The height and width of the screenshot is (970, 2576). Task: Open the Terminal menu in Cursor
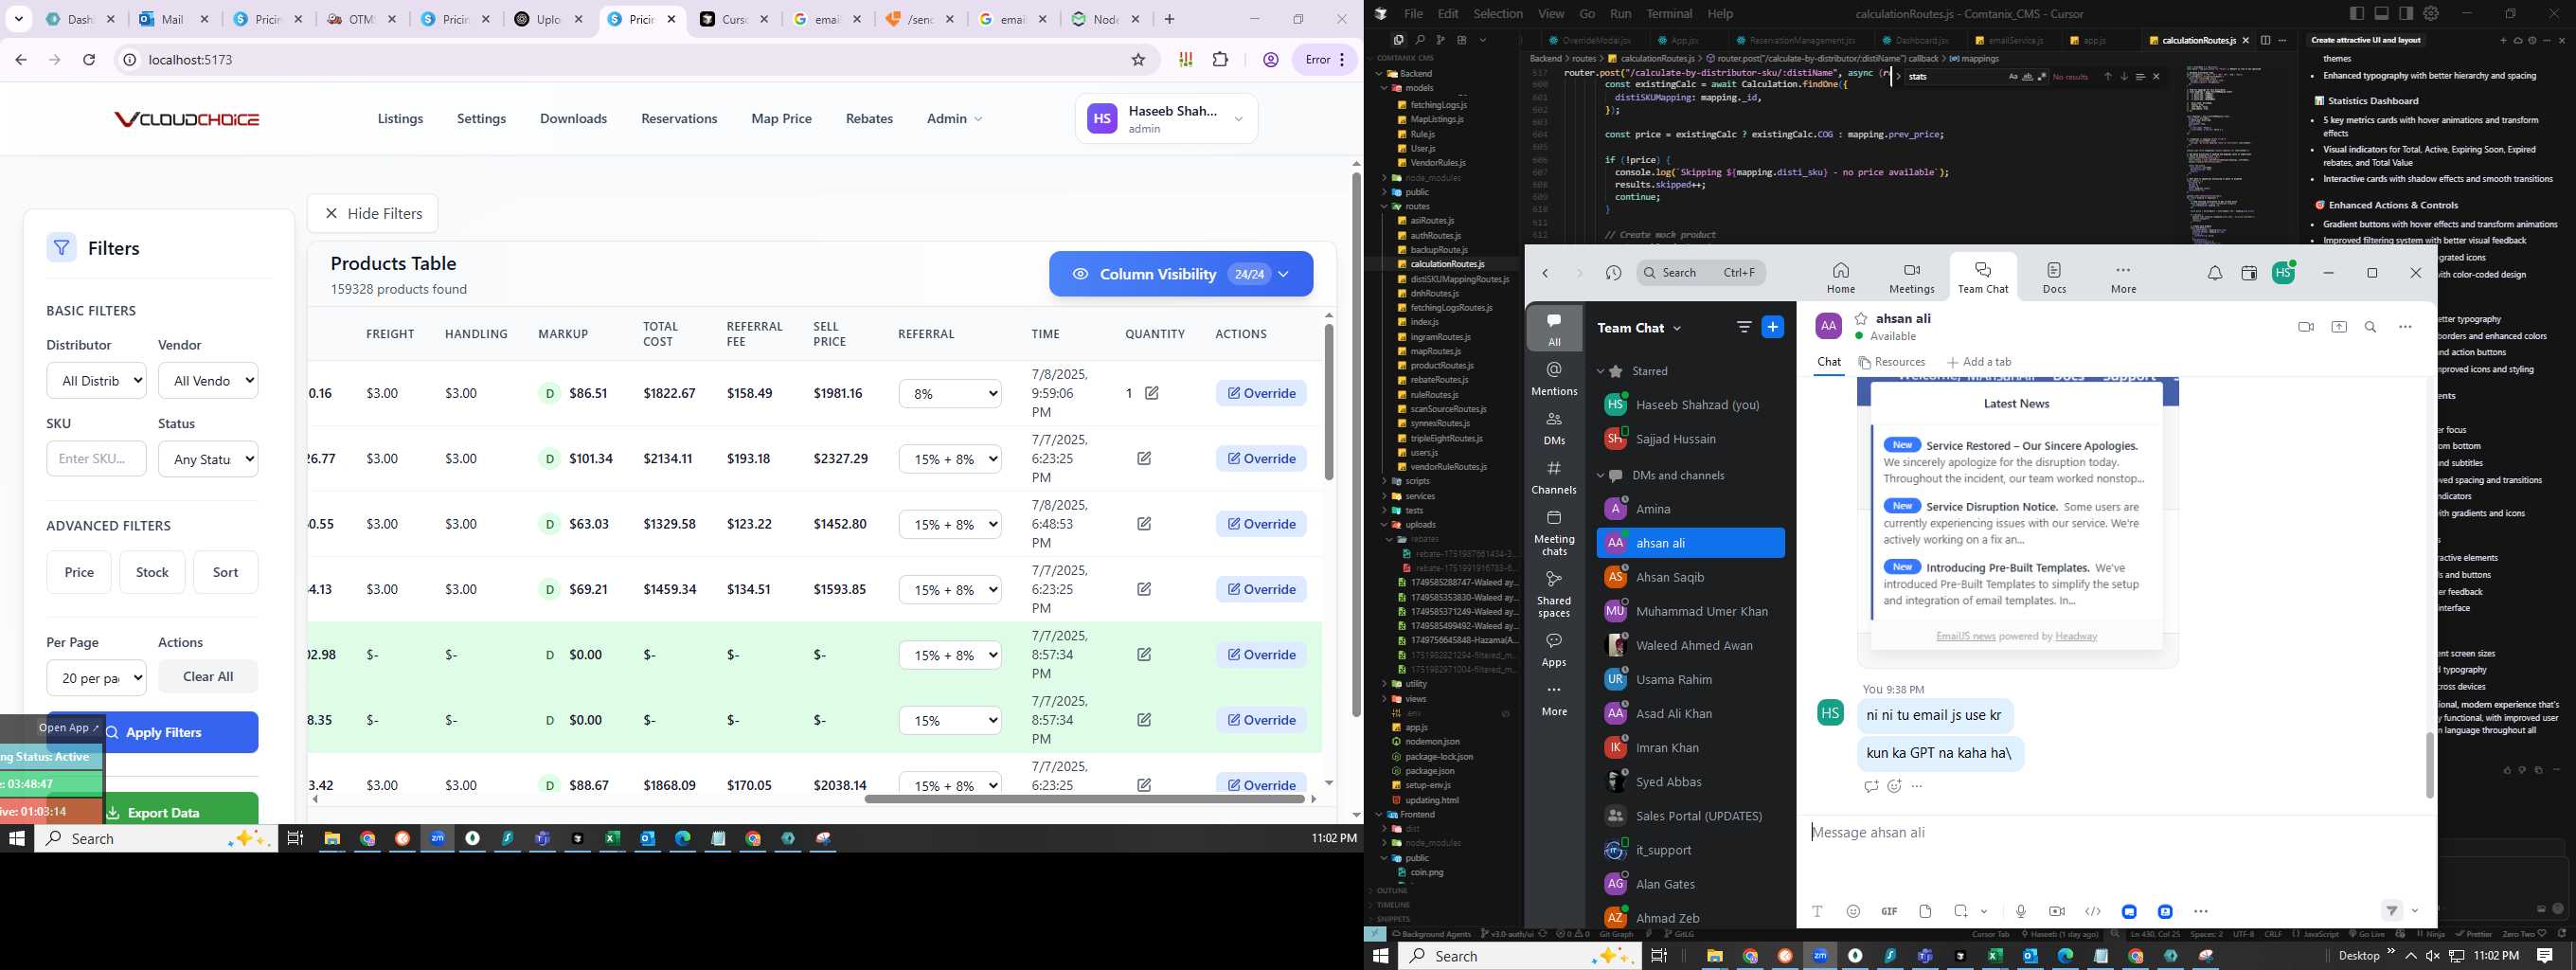pos(1669,13)
